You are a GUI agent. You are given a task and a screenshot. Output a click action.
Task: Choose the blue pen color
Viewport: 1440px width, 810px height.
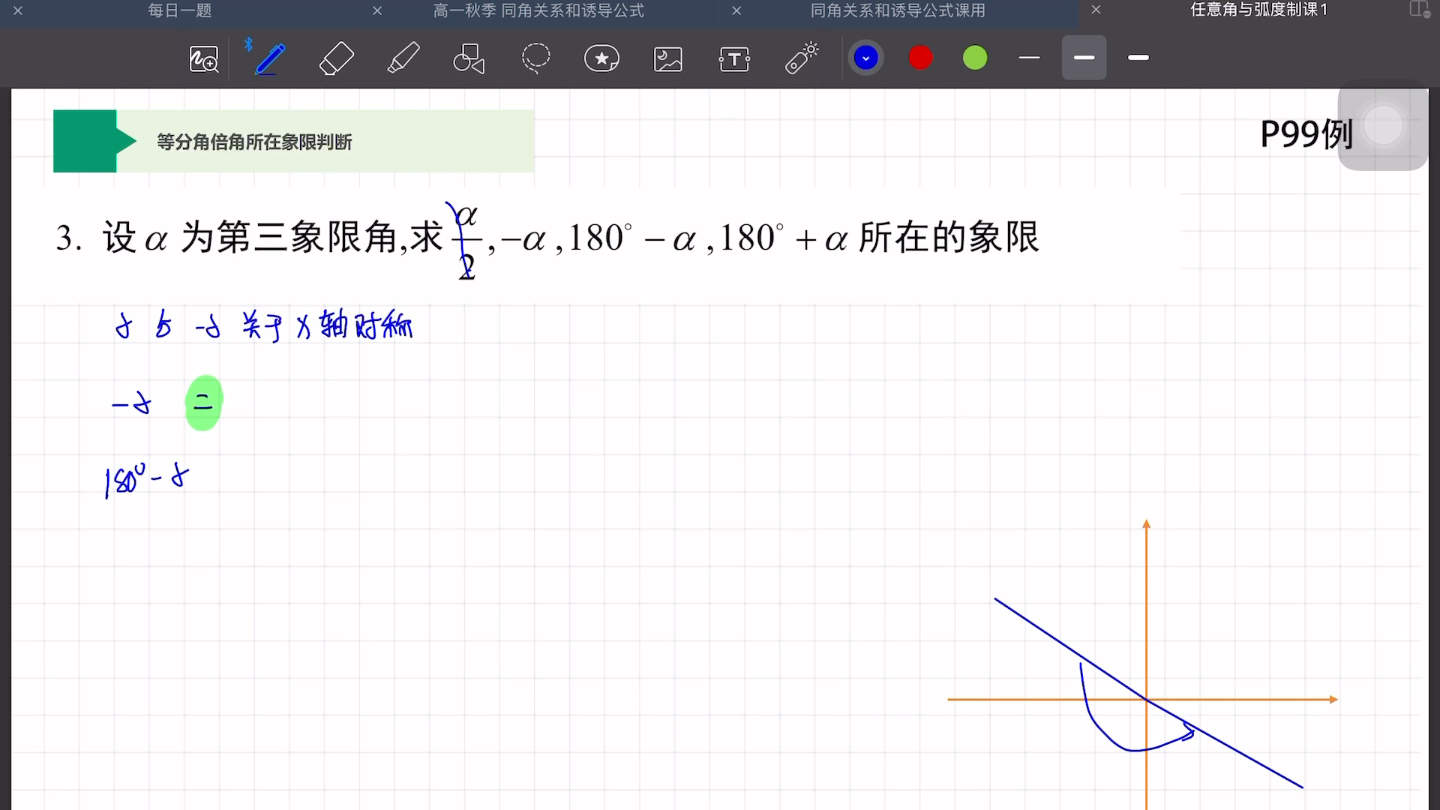point(866,58)
